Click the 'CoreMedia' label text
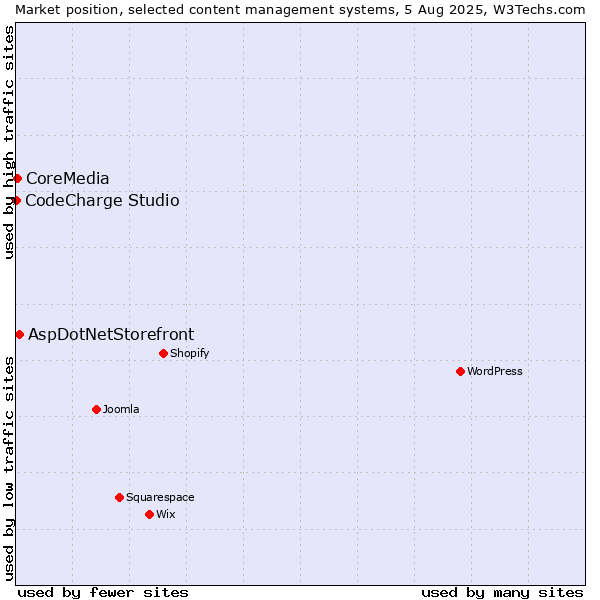Viewport: 600px width, 600px height. coord(68,179)
